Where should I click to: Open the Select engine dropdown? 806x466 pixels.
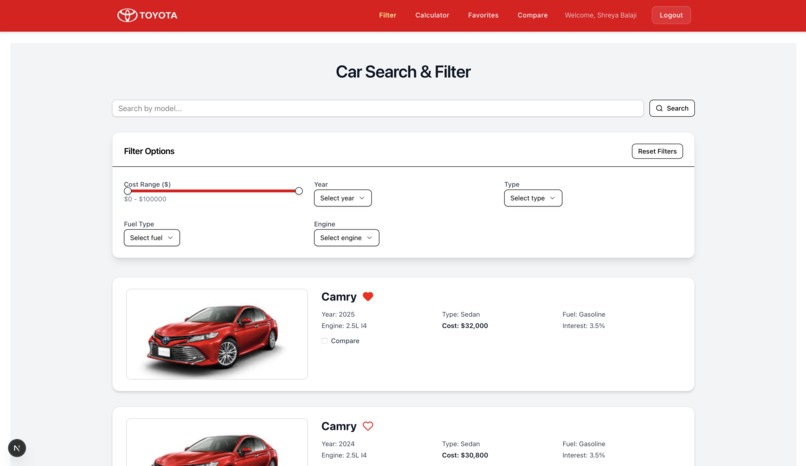click(346, 238)
